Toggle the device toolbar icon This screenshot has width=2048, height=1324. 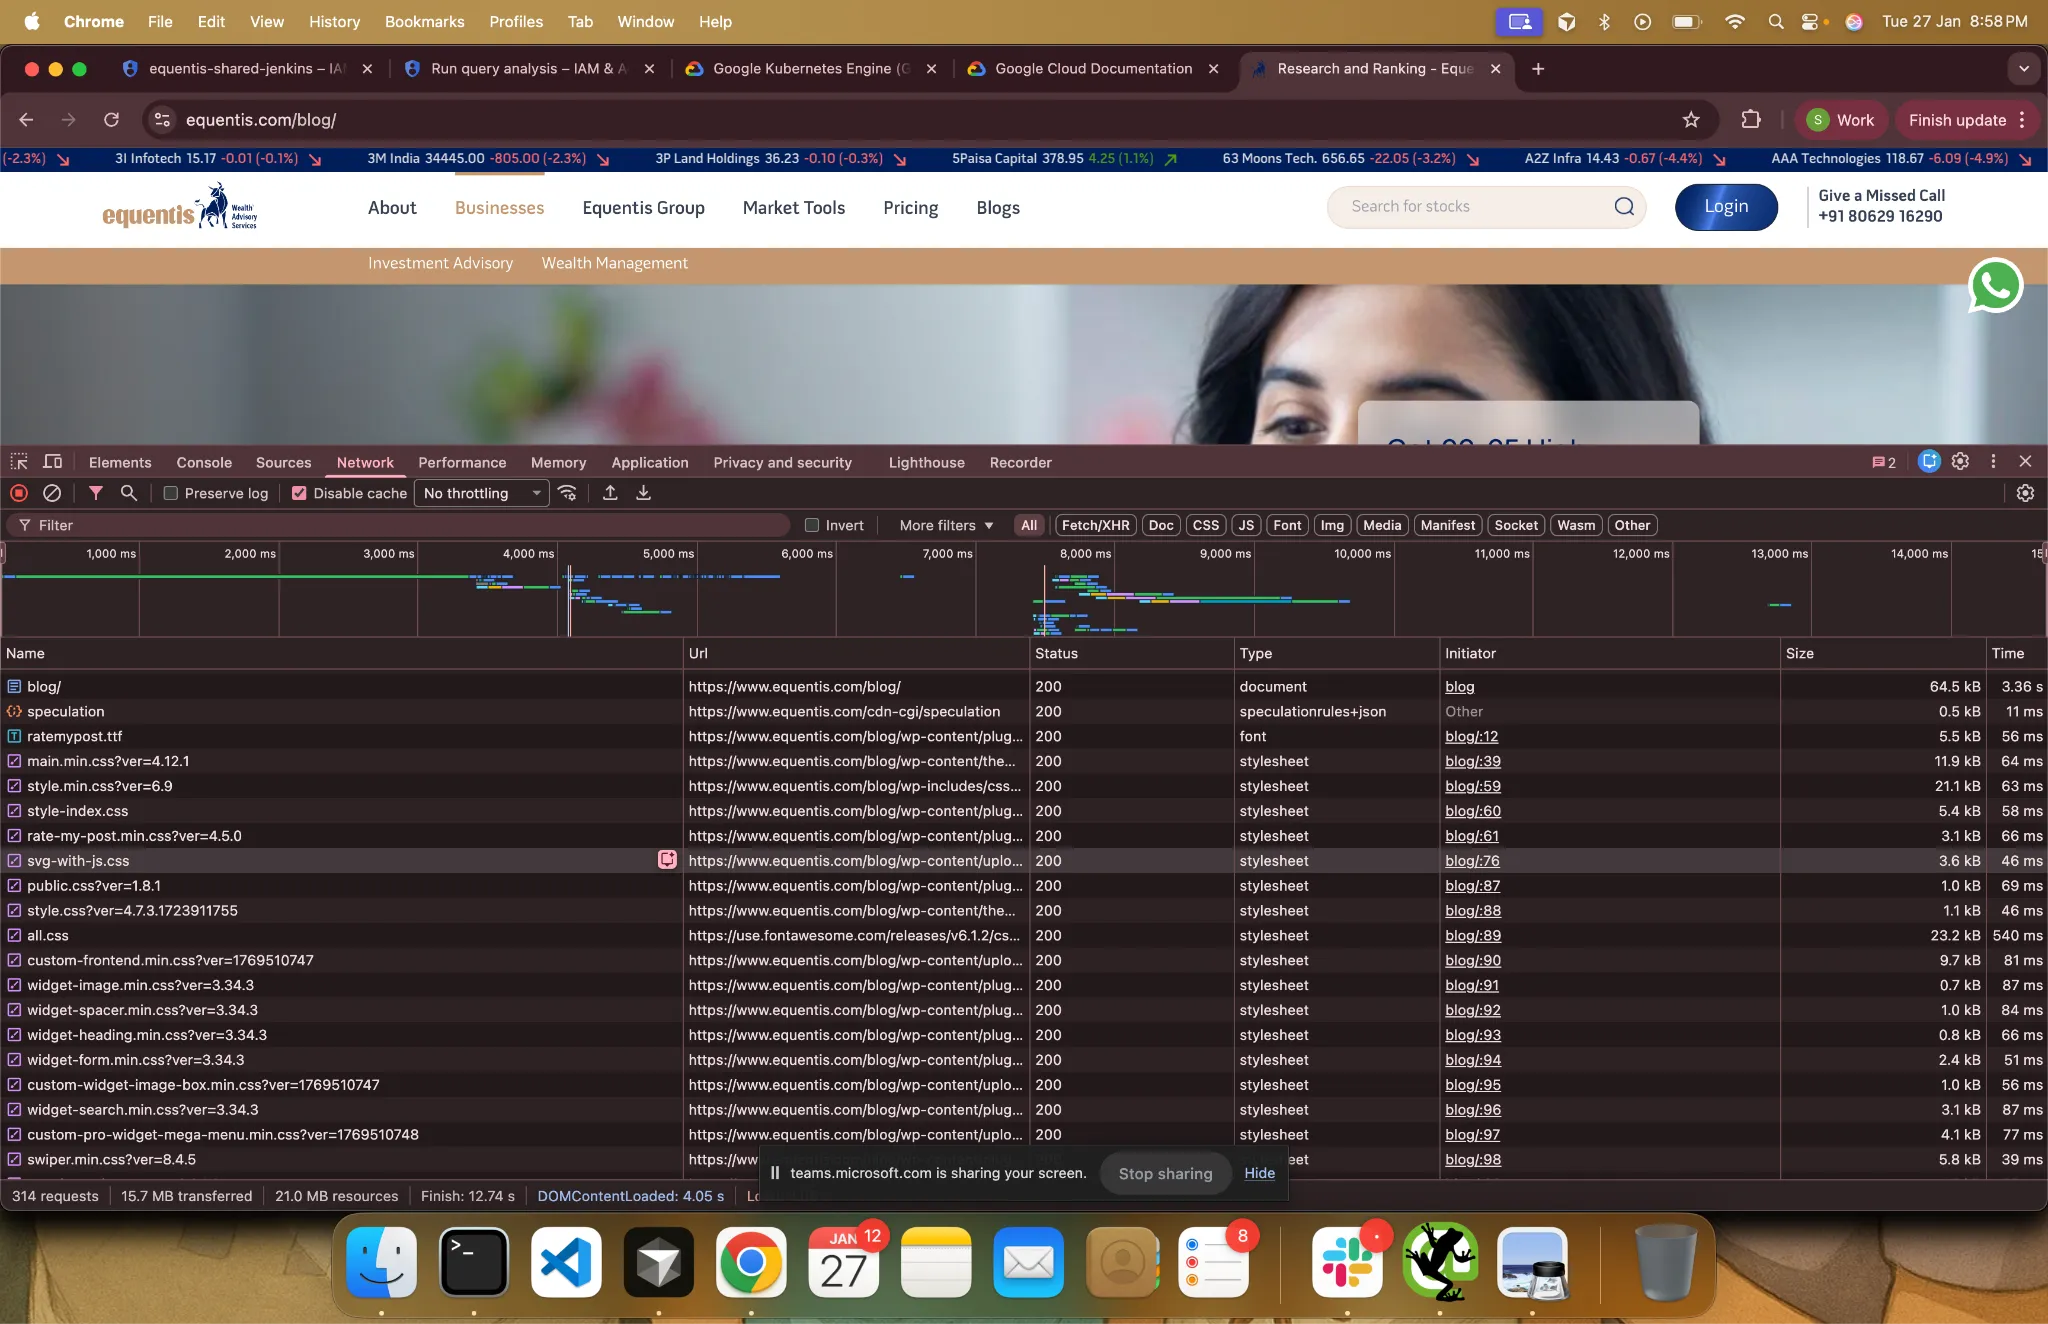(x=53, y=462)
